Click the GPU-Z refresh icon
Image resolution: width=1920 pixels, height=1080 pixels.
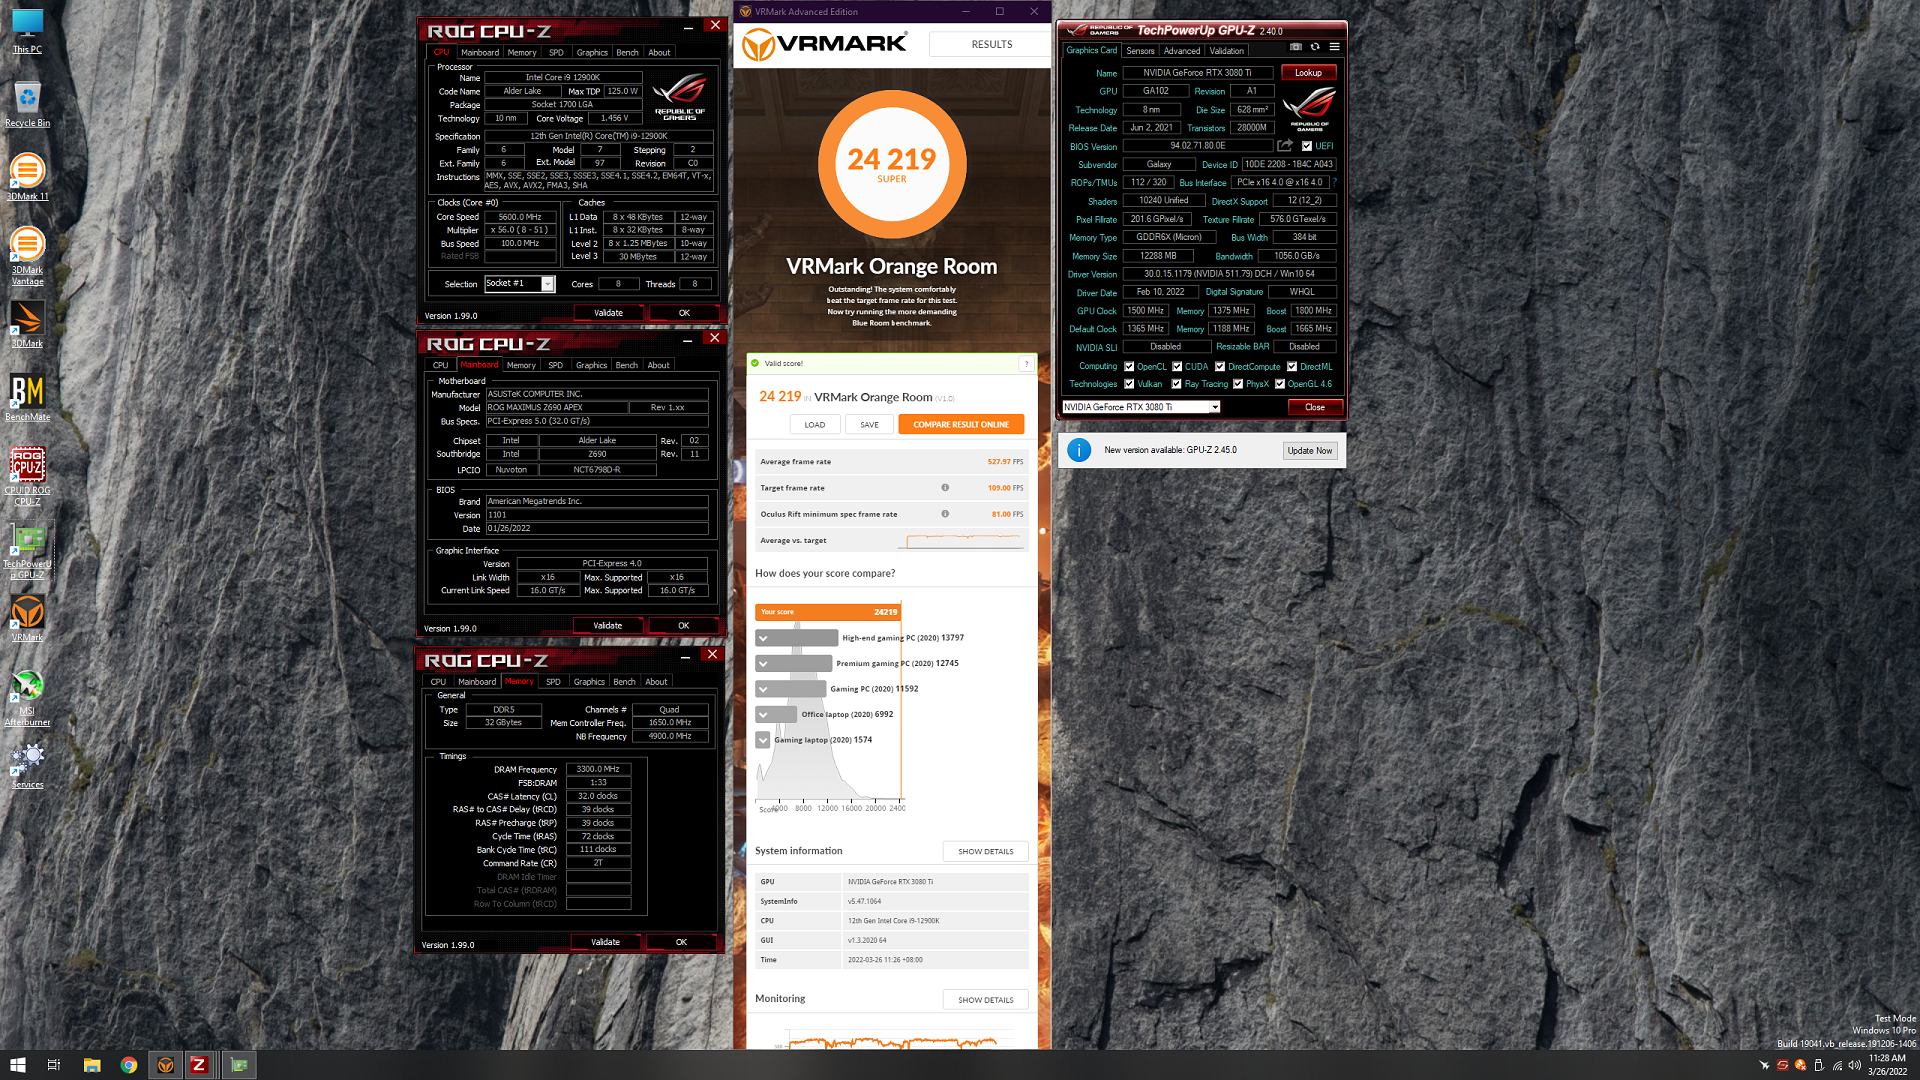[x=1315, y=47]
